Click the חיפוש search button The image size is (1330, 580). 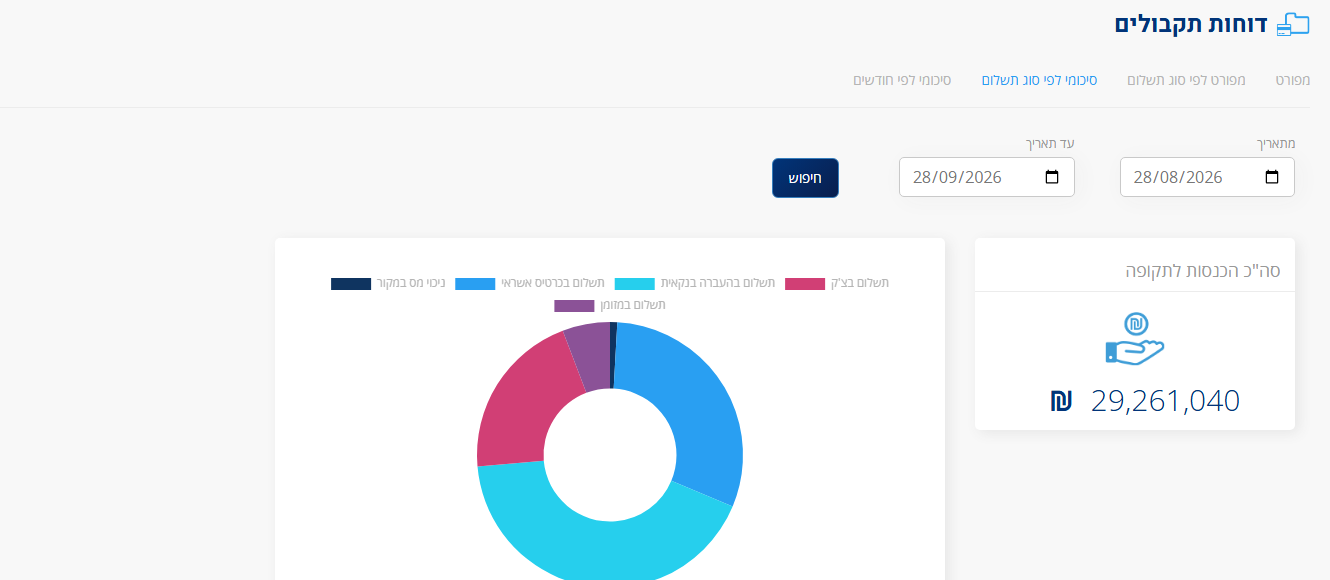pos(805,178)
